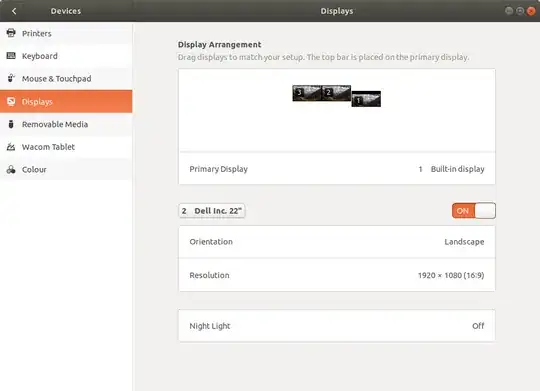
Task: Open the Keyboard settings panel
Action: tap(66, 56)
